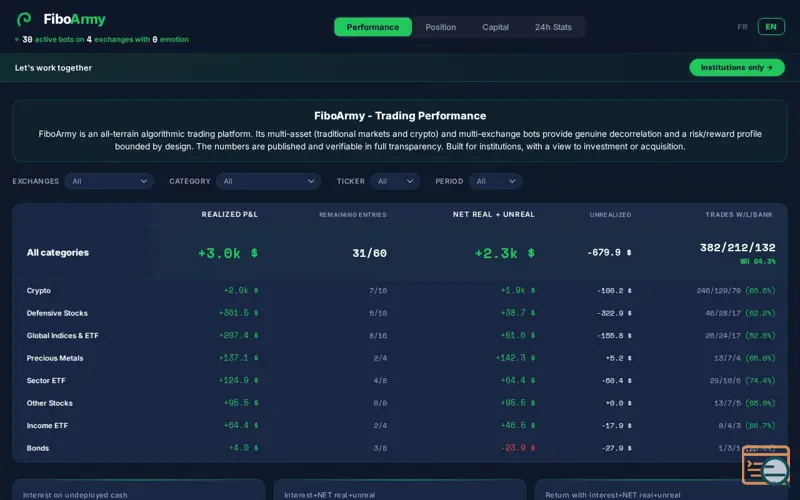Select the Other Stocks row
This screenshot has width=800, height=500.
point(400,403)
